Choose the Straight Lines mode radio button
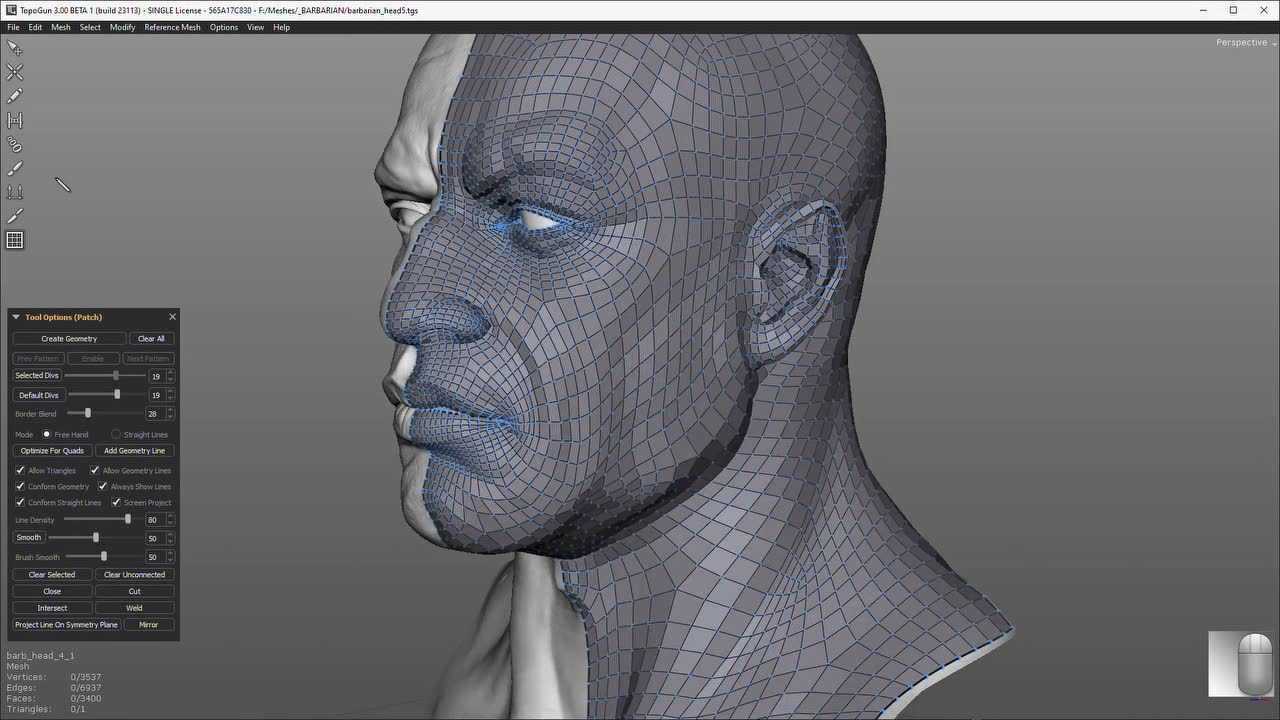 pyautogui.click(x=116, y=435)
